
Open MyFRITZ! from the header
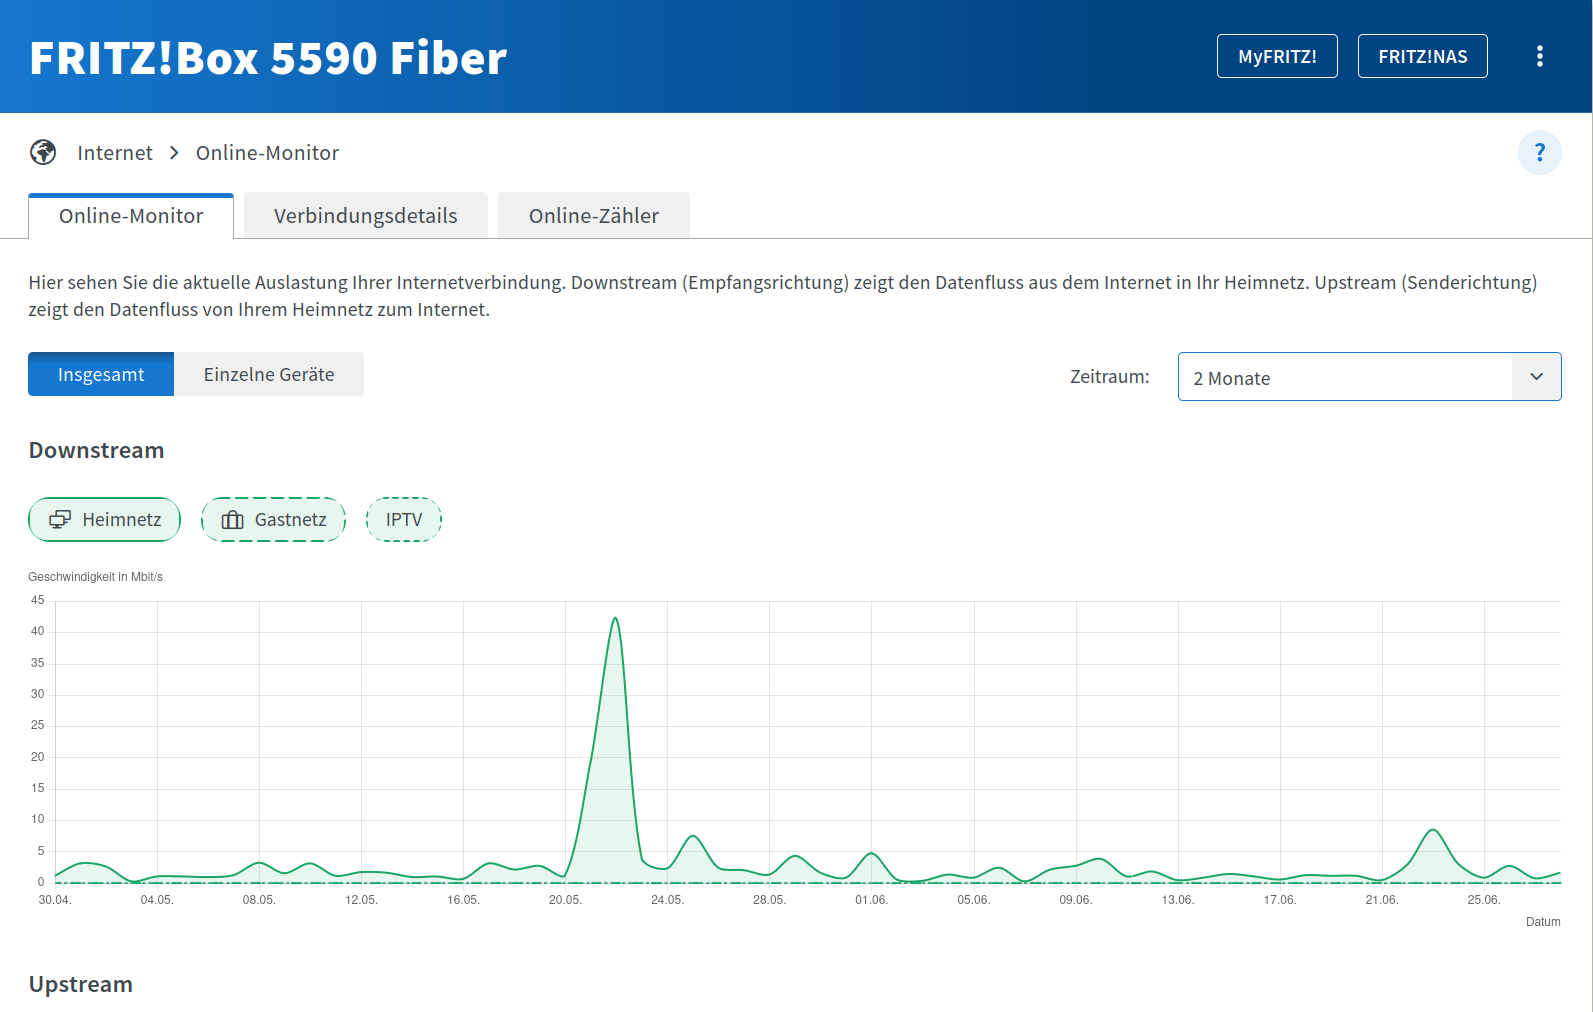[1277, 56]
